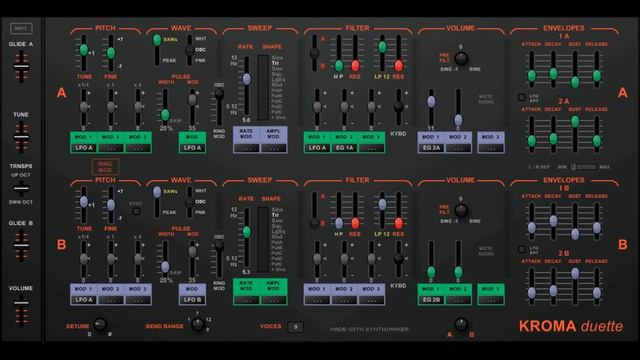640x360 pixels.
Task: Click section B filter HP slider knob
Action: coord(339,223)
